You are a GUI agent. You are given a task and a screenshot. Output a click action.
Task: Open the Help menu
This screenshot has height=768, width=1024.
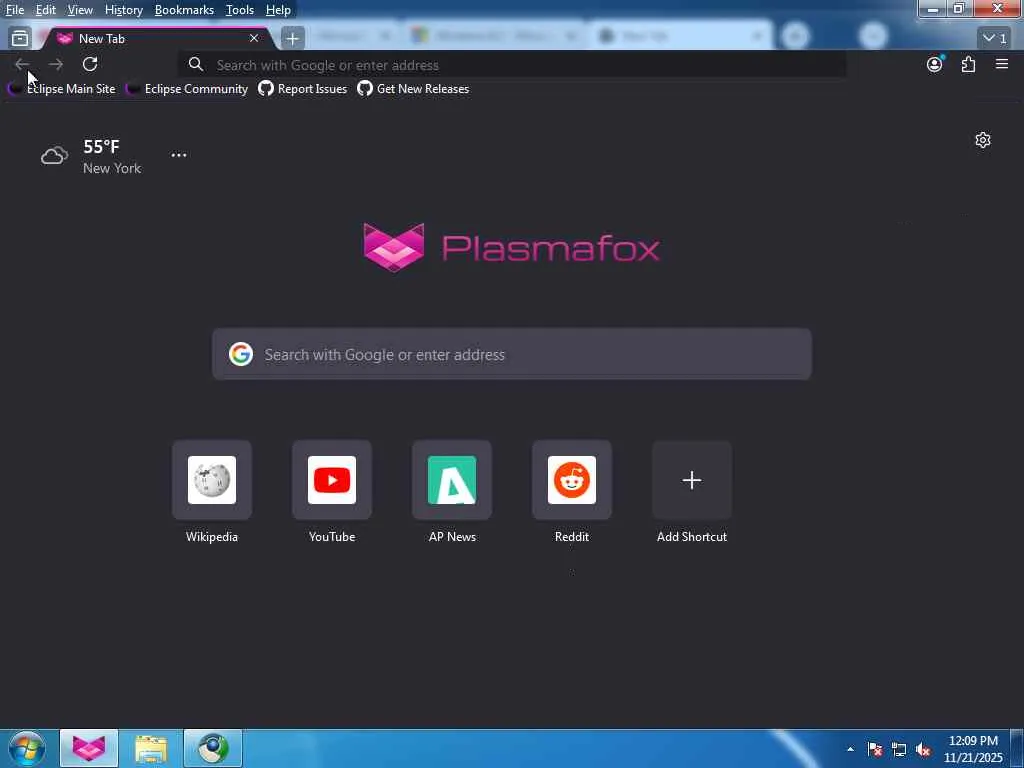[278, 10]
